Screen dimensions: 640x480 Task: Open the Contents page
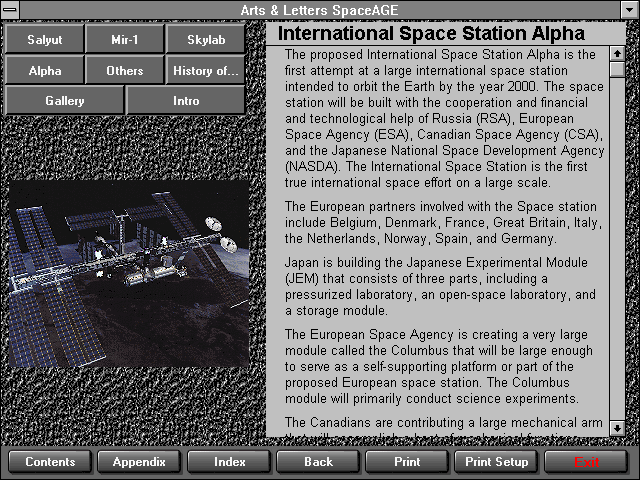coord(50,462)
